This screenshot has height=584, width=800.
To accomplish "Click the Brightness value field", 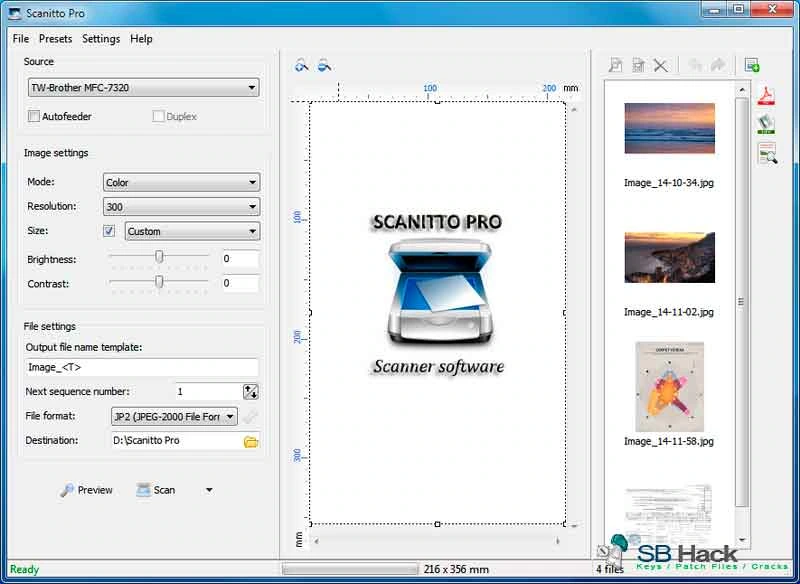I will (x=240, y=259).
